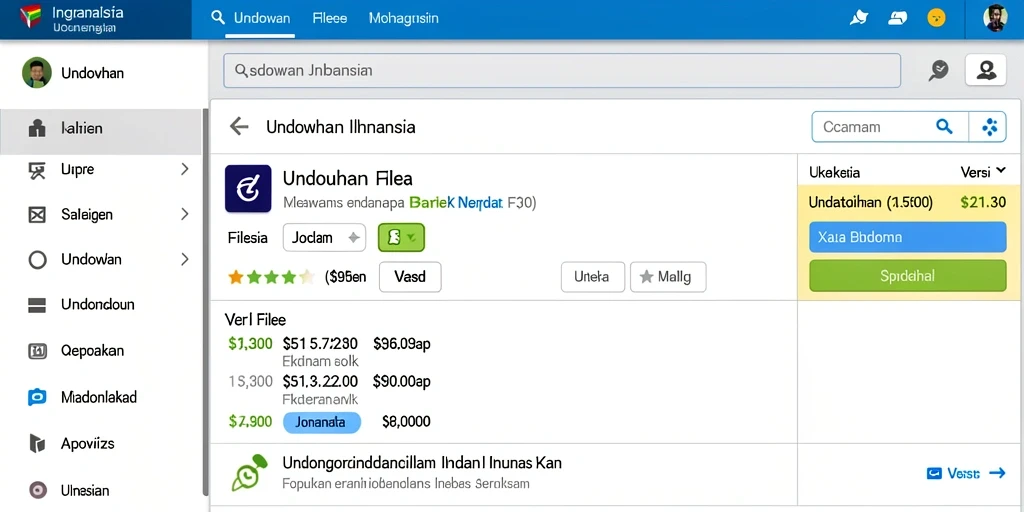The height and width of the screenshot is (512, 1024).
Task: Click the Apoviizs sidebar icon
Action: pos(37,444)
